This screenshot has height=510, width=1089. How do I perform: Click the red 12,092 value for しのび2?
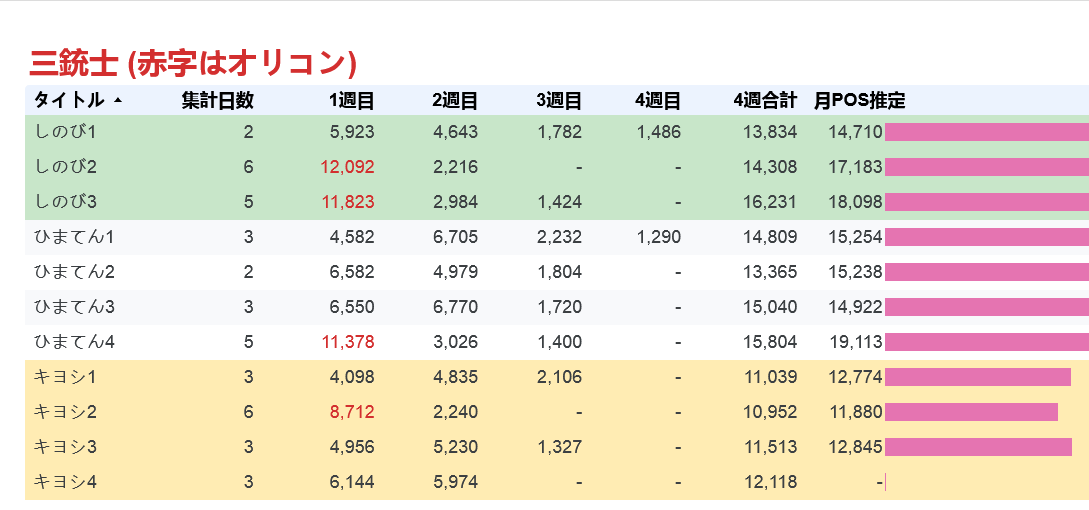coord(347,167)
